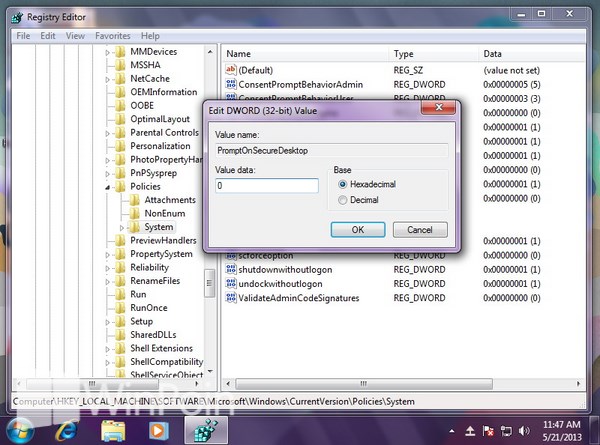Select the Attachments key in the tree

click(168, 200)
